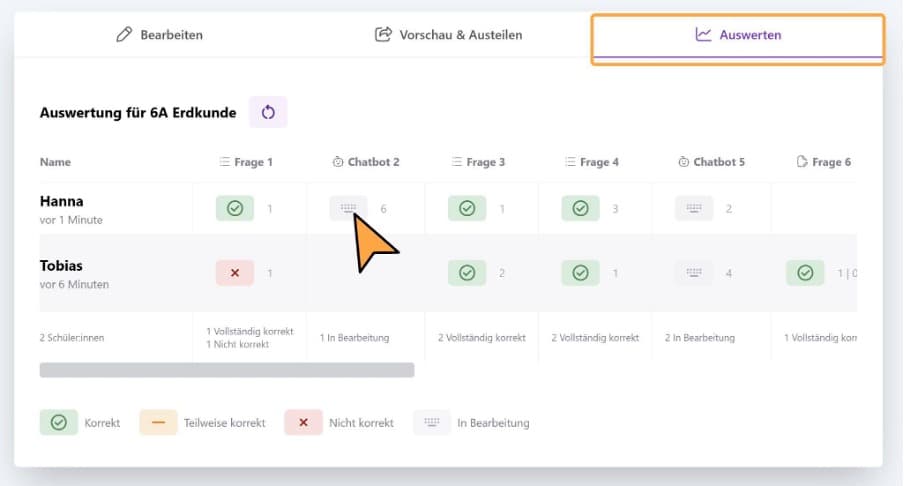904x486 pixels.
Task: Open Tobias's green check for Frage 4
Action: (x=581, y=273)
